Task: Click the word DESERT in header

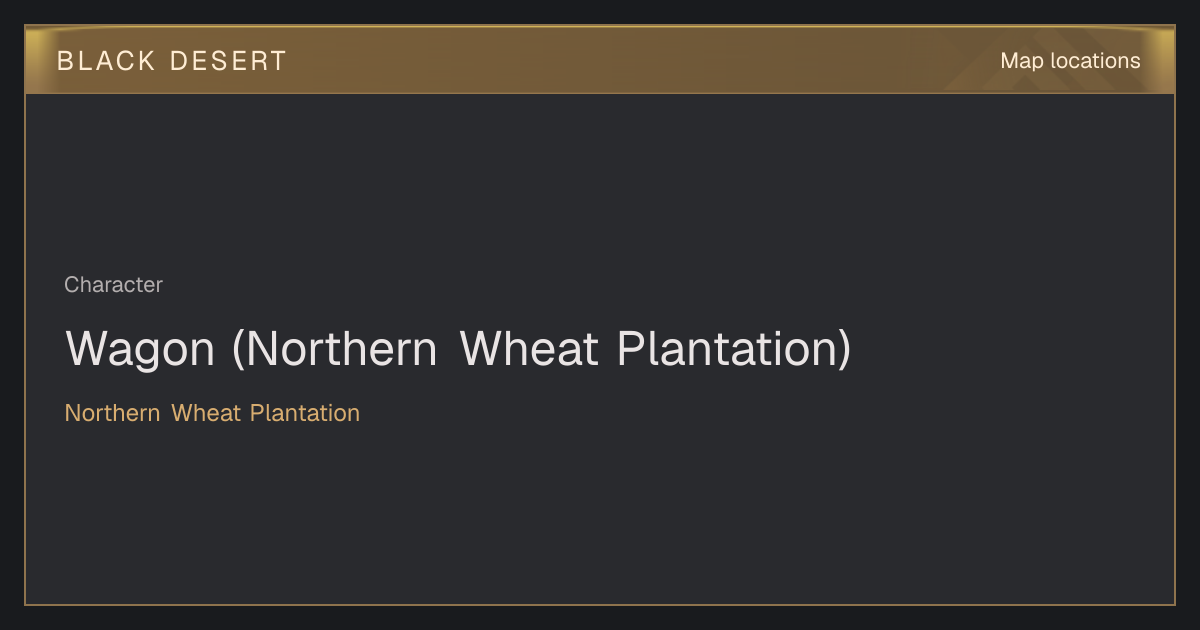Action: (x=228, y=61)
